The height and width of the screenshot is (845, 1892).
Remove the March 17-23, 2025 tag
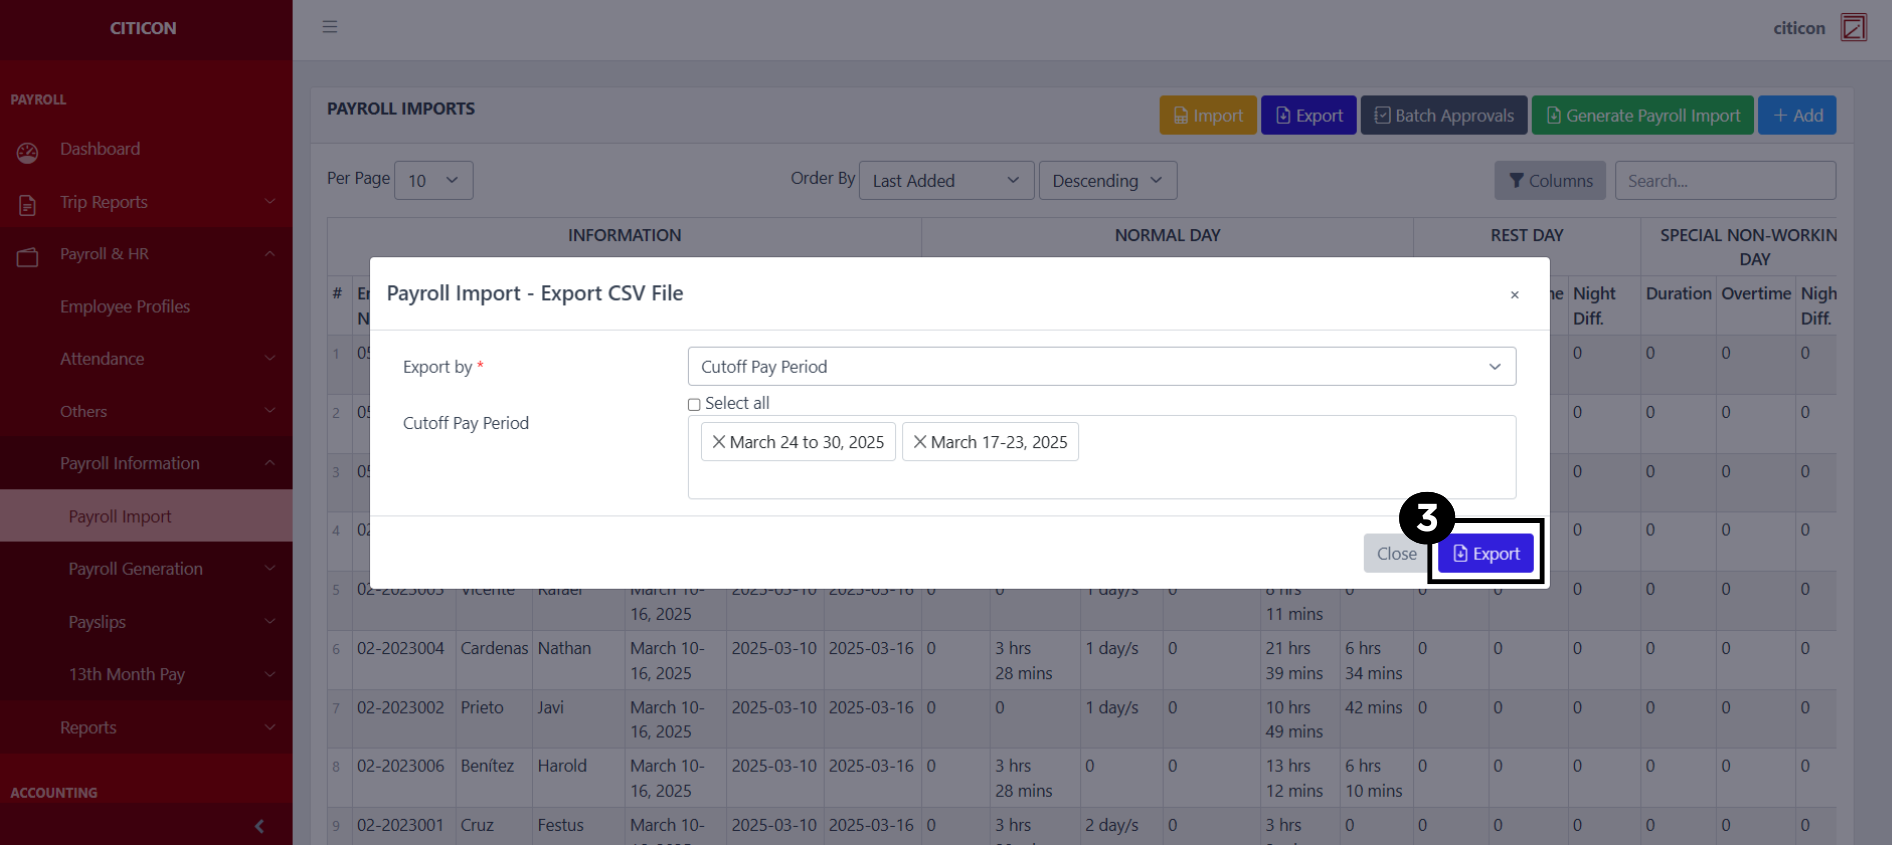click(920, 442)
